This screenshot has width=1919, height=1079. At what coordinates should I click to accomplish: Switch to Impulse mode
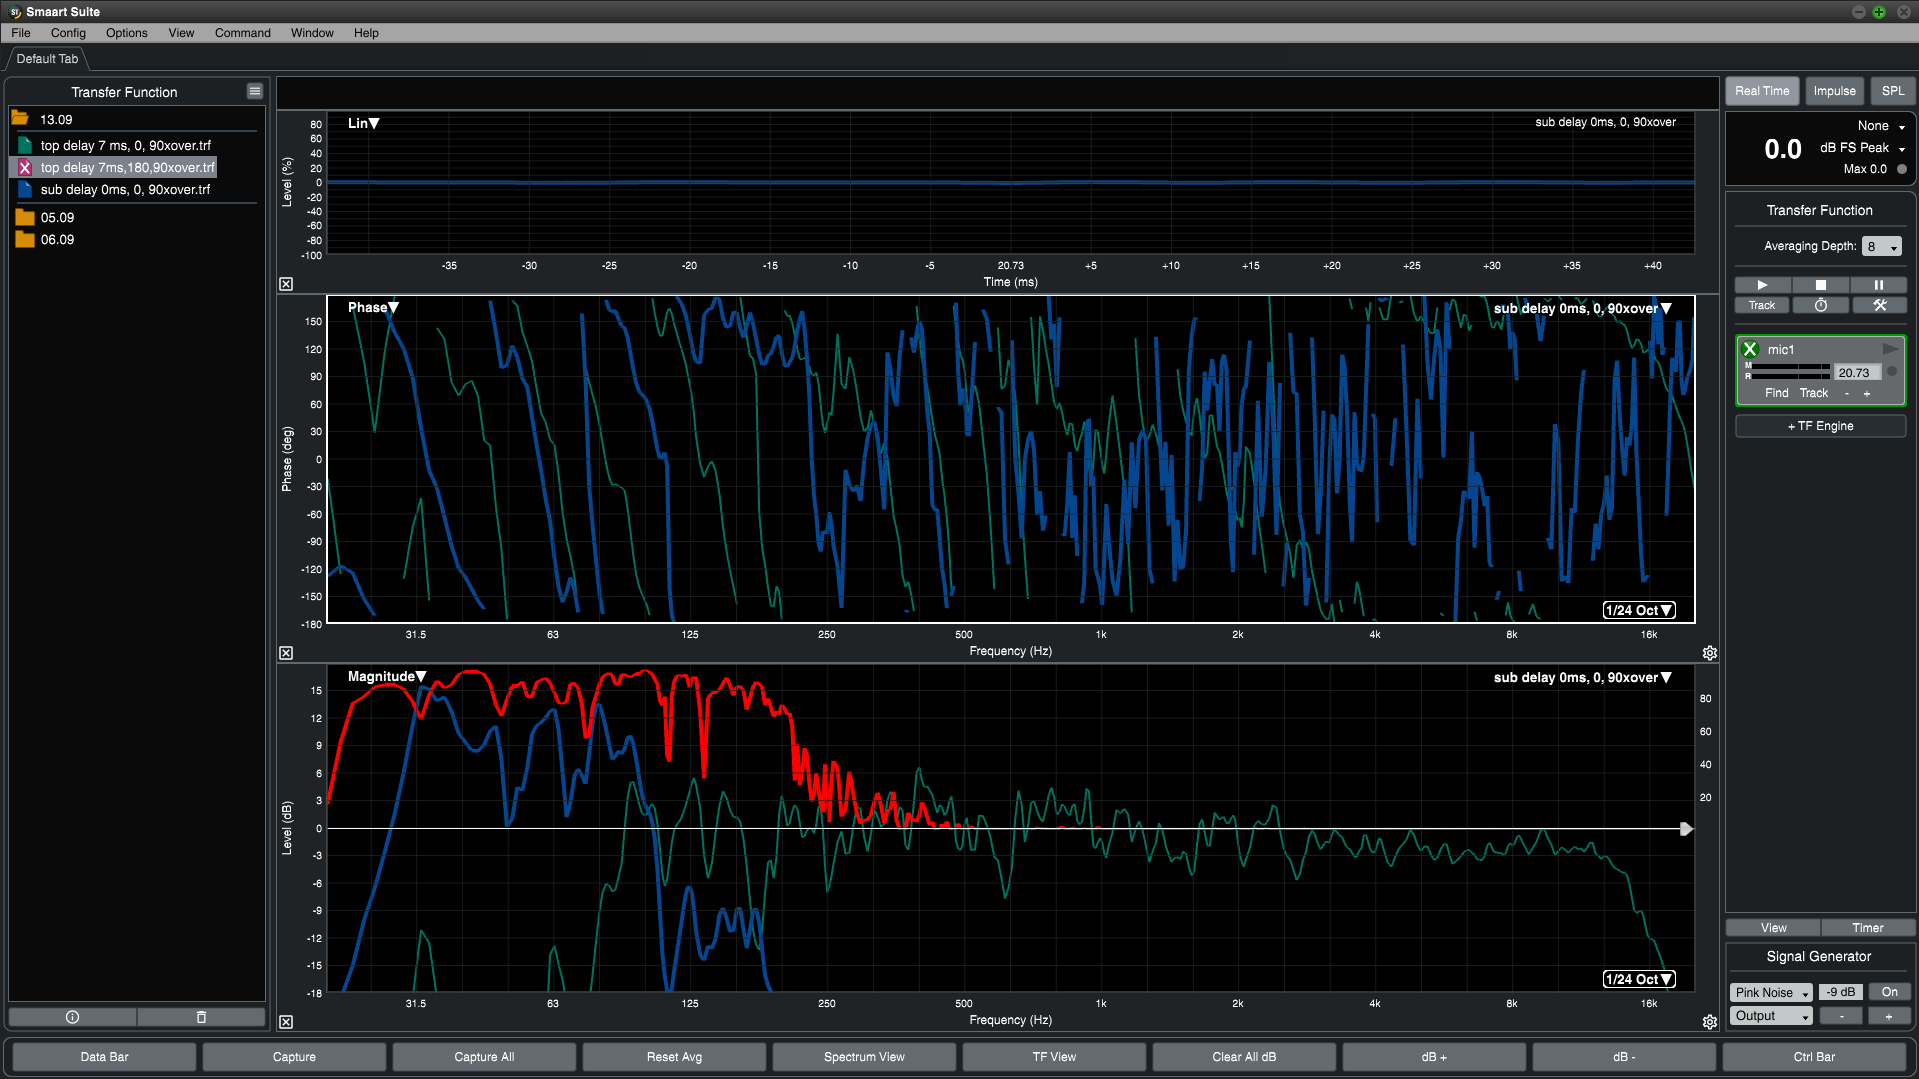pyautogui.click(x=1834, y=91)
